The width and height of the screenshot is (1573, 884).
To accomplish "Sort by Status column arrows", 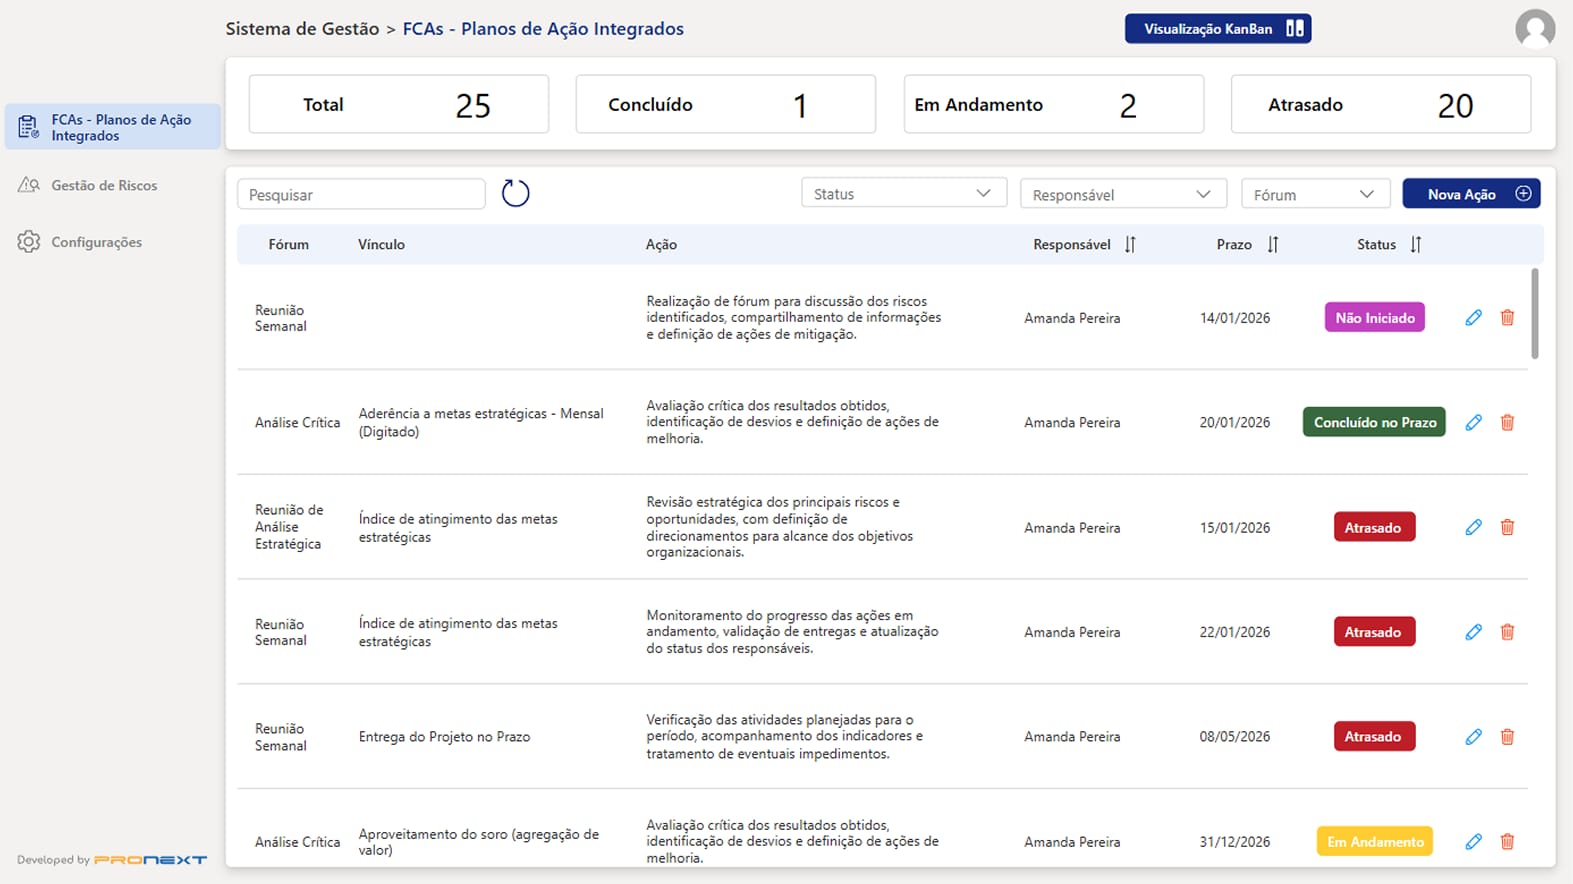I will (x=1416, y=244).
